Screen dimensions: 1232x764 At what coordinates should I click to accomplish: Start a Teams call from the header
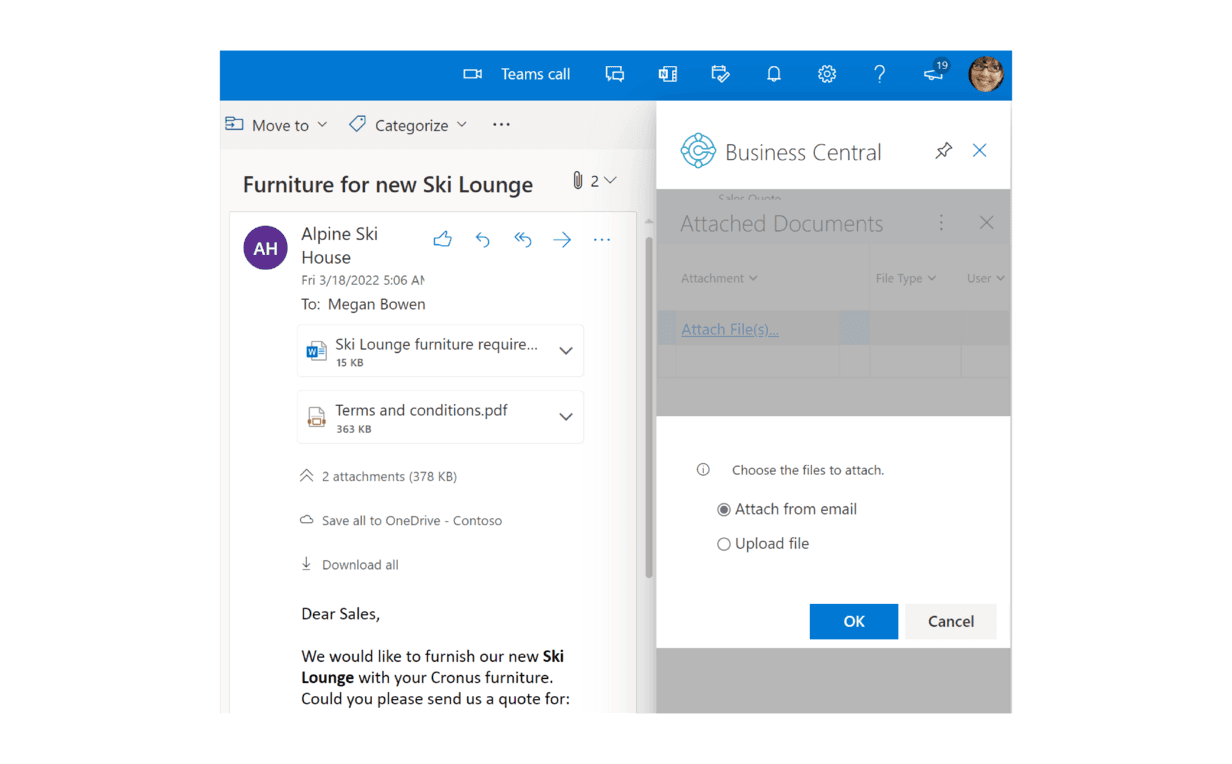click(x=517, y=74)
